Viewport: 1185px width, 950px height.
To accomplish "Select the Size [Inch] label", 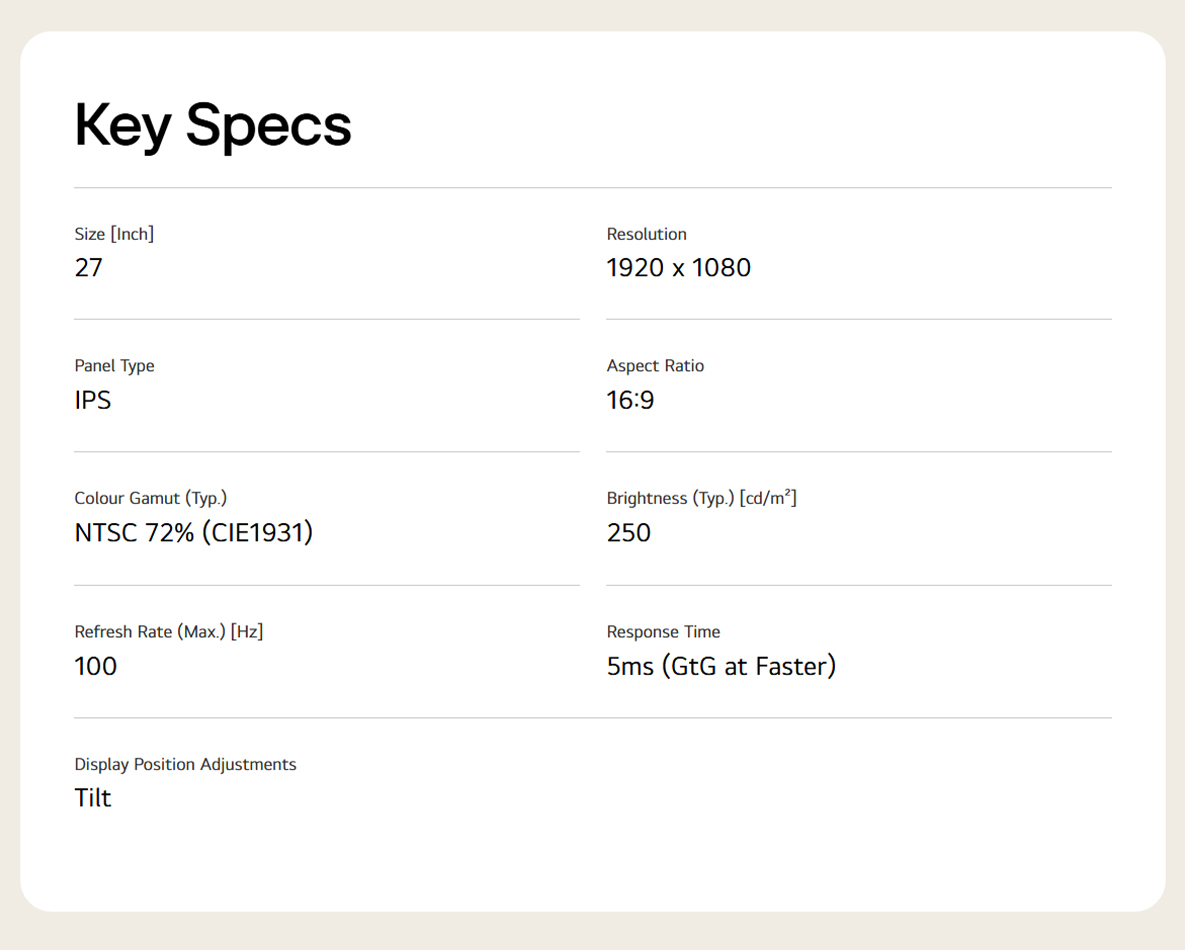I will point(114,234).
